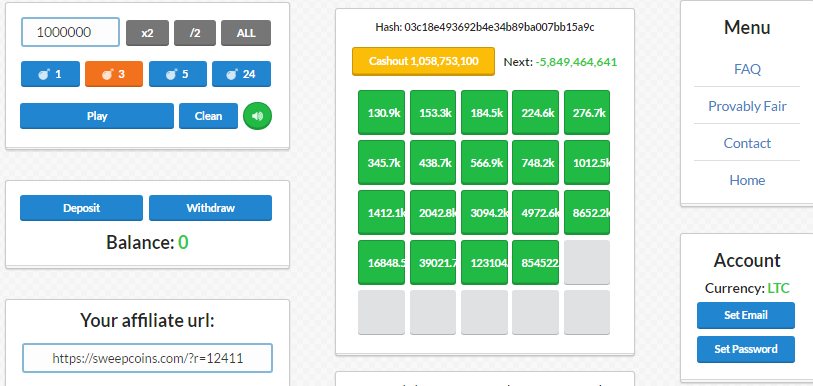This screenshot has width=813, height=386.
Task: Go to Home menu item
Action: pyautogui.click(x=747, y=180)
